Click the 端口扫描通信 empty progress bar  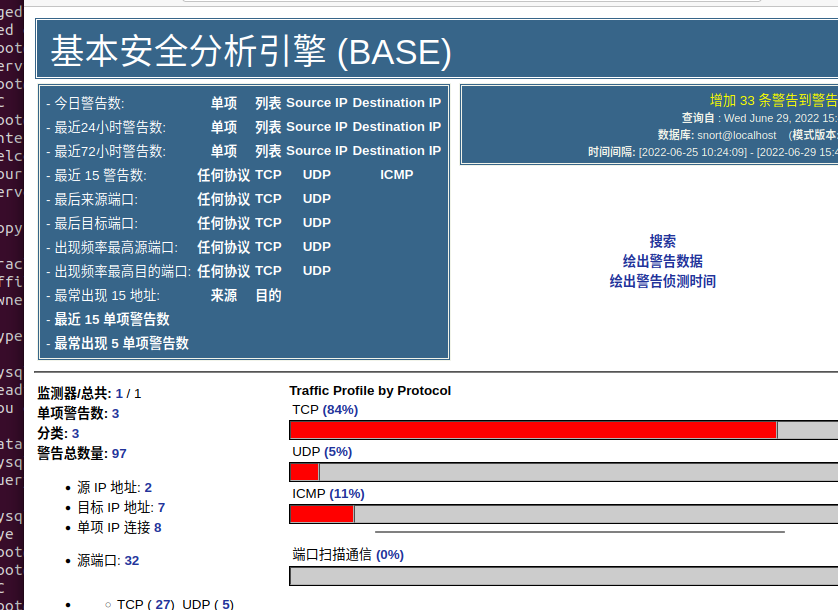tap(564, 576)
